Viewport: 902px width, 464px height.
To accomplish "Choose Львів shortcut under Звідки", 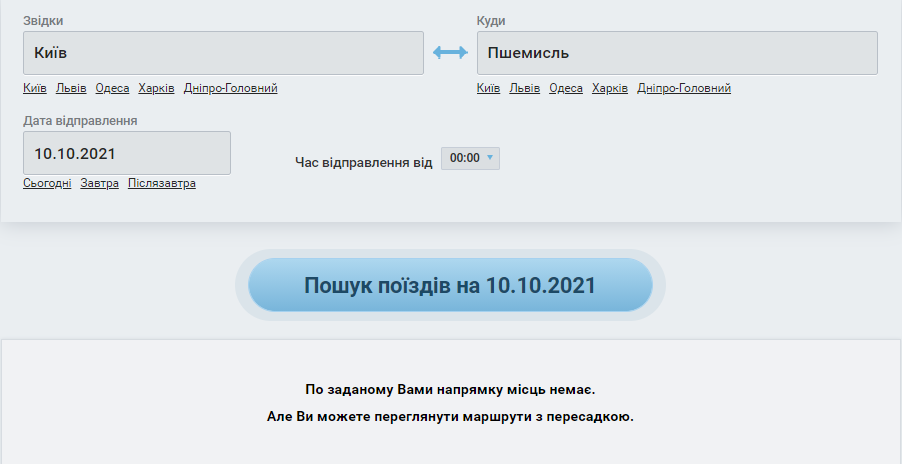I will (x=71, y=89).
